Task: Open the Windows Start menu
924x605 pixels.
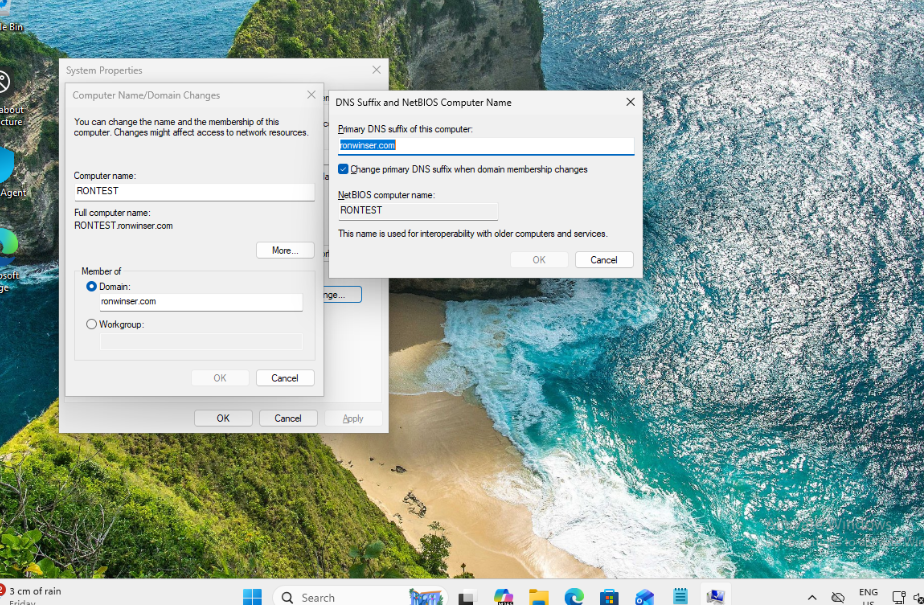Action: pos(252,597)
